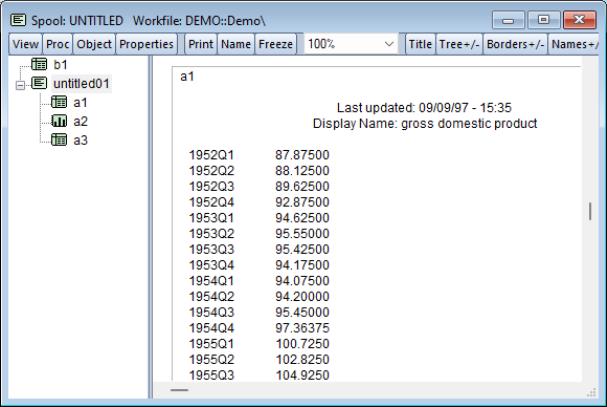Image resolution: width=607 pixels, height=407 pixels.
Task: Open the Proc menu
Action: 59,45
